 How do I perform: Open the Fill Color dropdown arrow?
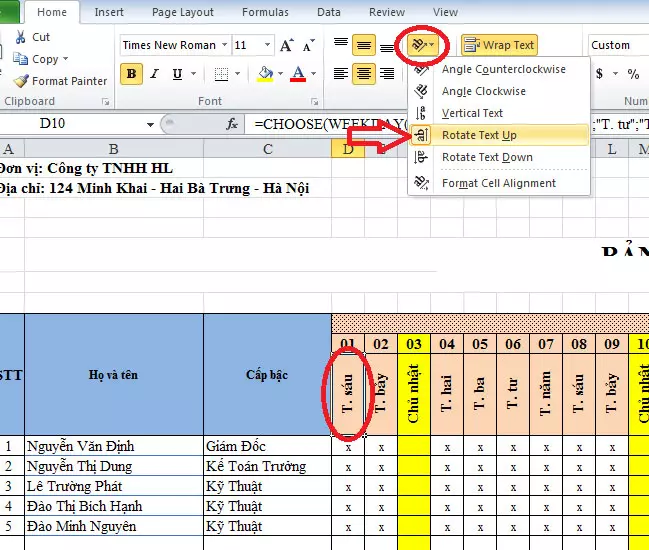(280, 74)
